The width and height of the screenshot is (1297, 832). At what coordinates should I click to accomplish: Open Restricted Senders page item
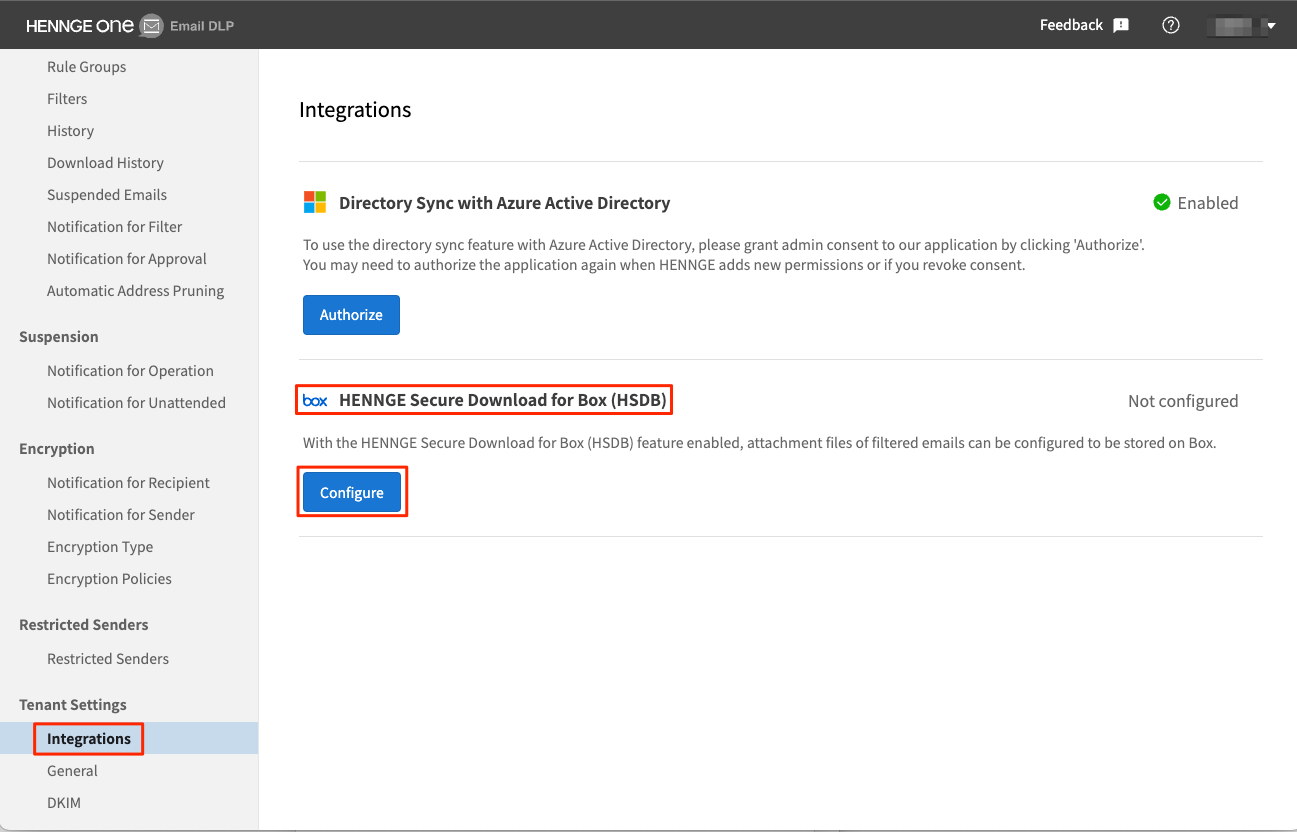(x=108, y=659)
